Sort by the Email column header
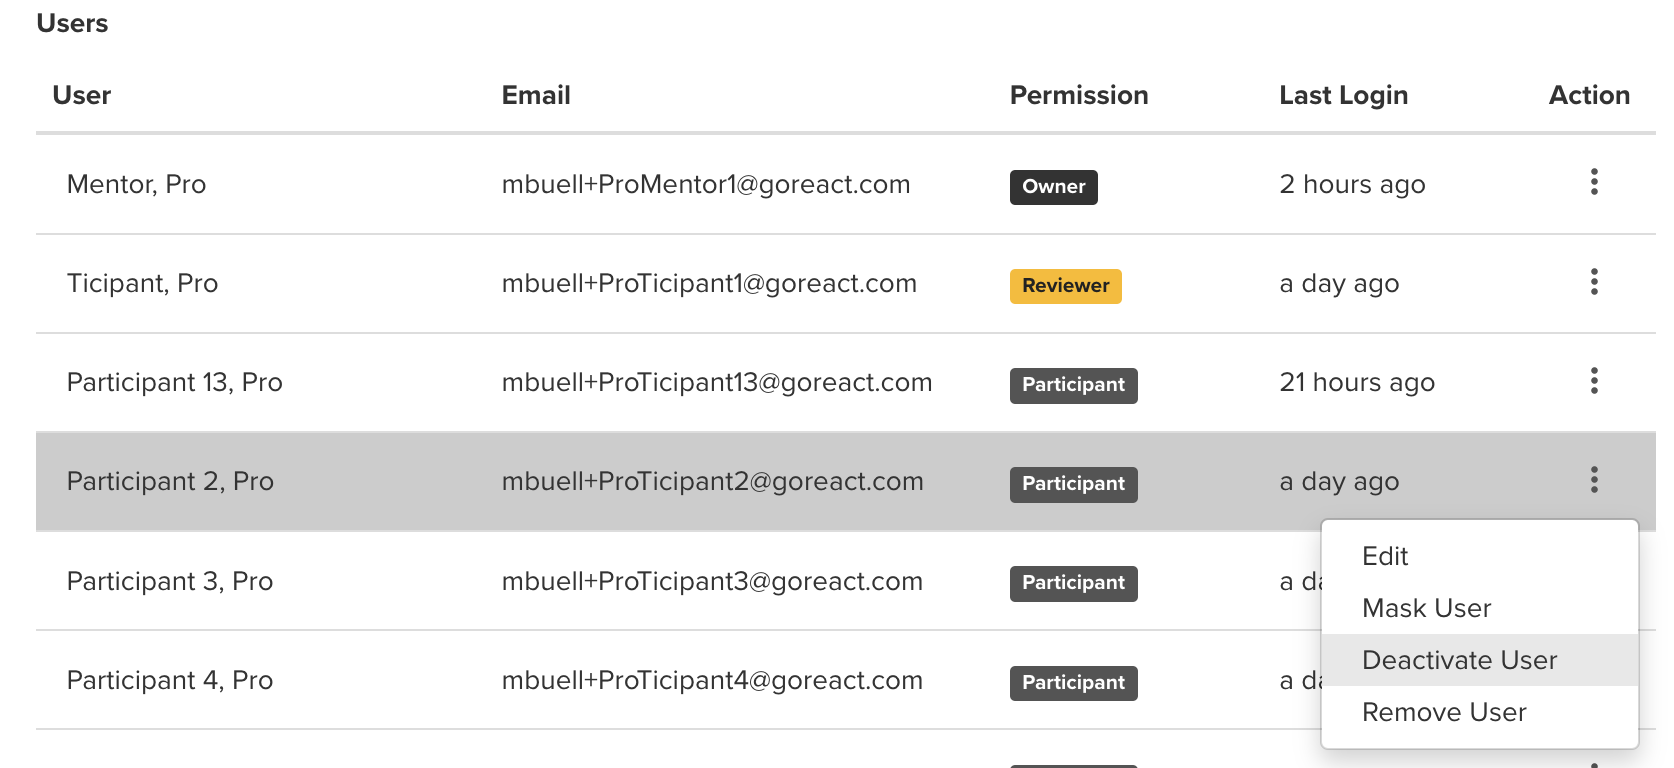The image size is (1674, 768). tap(536, 95)
